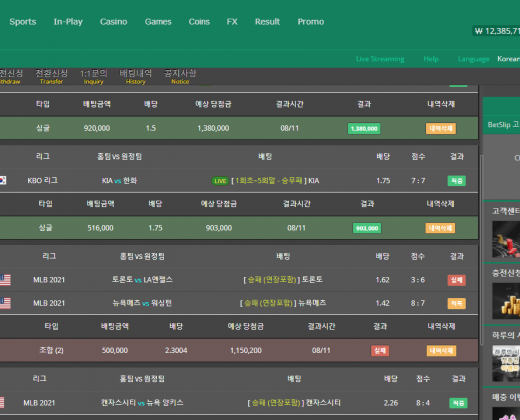Click the 1회초~5회말 승무패 bet label
Viewport: 520px width, 420px height.
(x=269, y=181)
